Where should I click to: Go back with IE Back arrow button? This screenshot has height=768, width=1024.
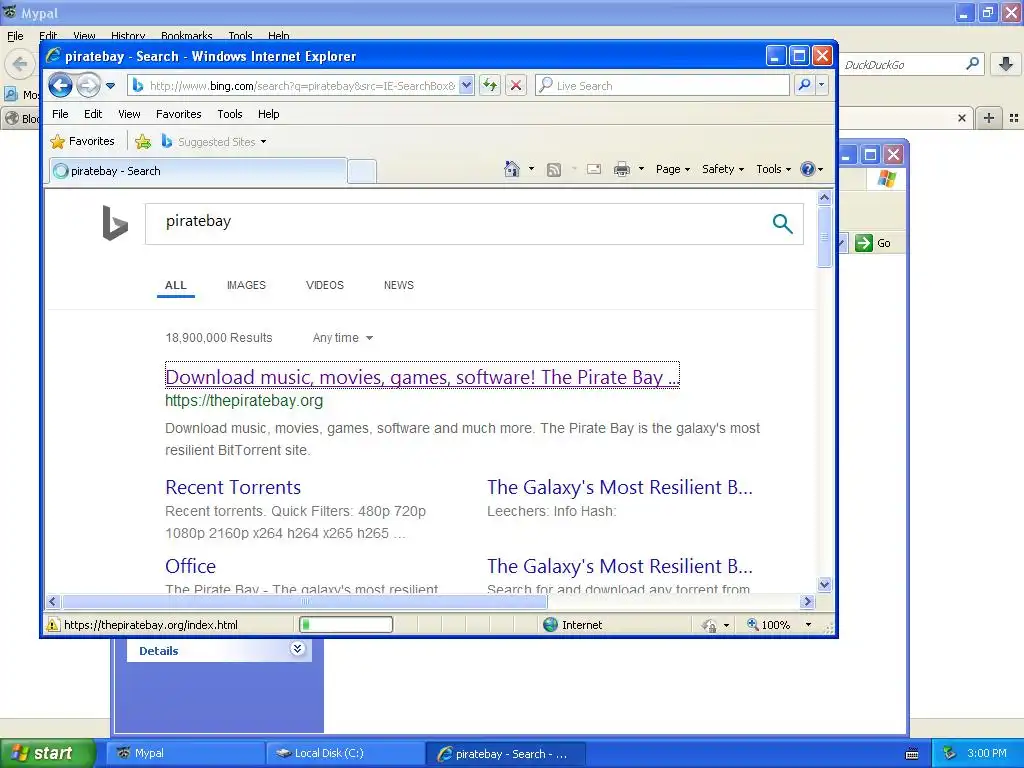(x=60, y=86)
